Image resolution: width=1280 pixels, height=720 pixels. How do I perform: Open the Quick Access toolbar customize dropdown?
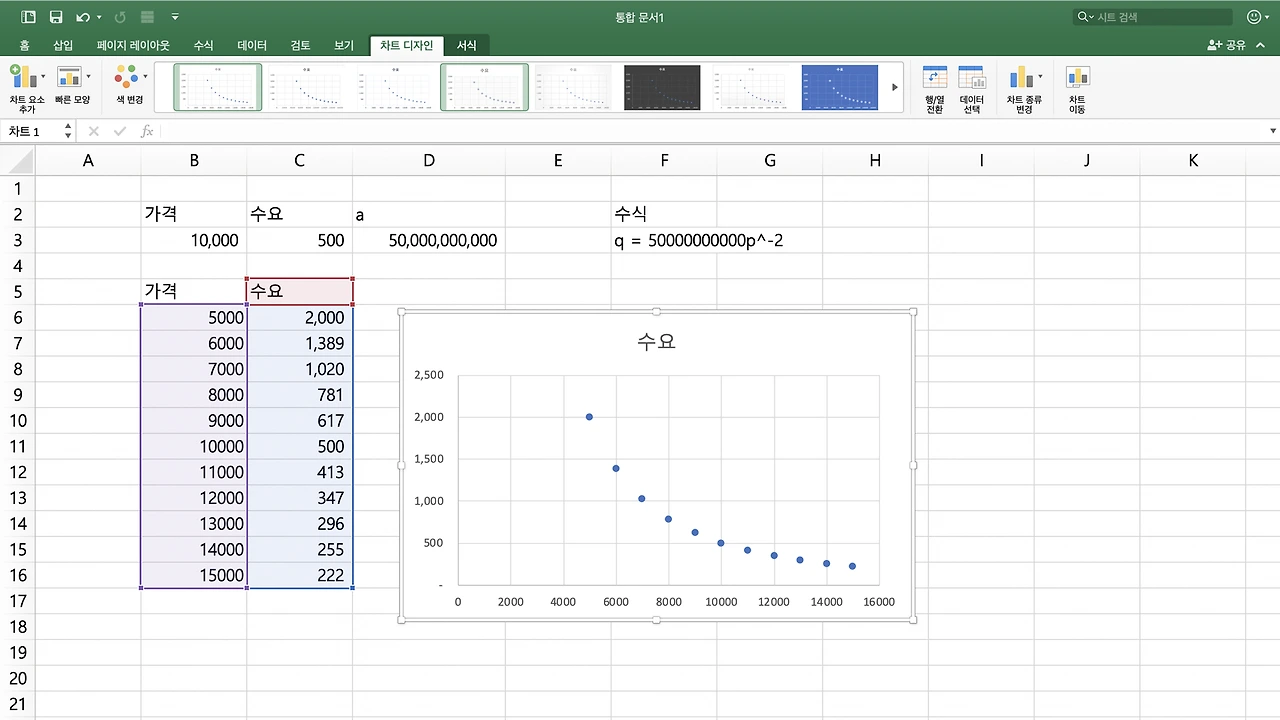click(175, 17)
